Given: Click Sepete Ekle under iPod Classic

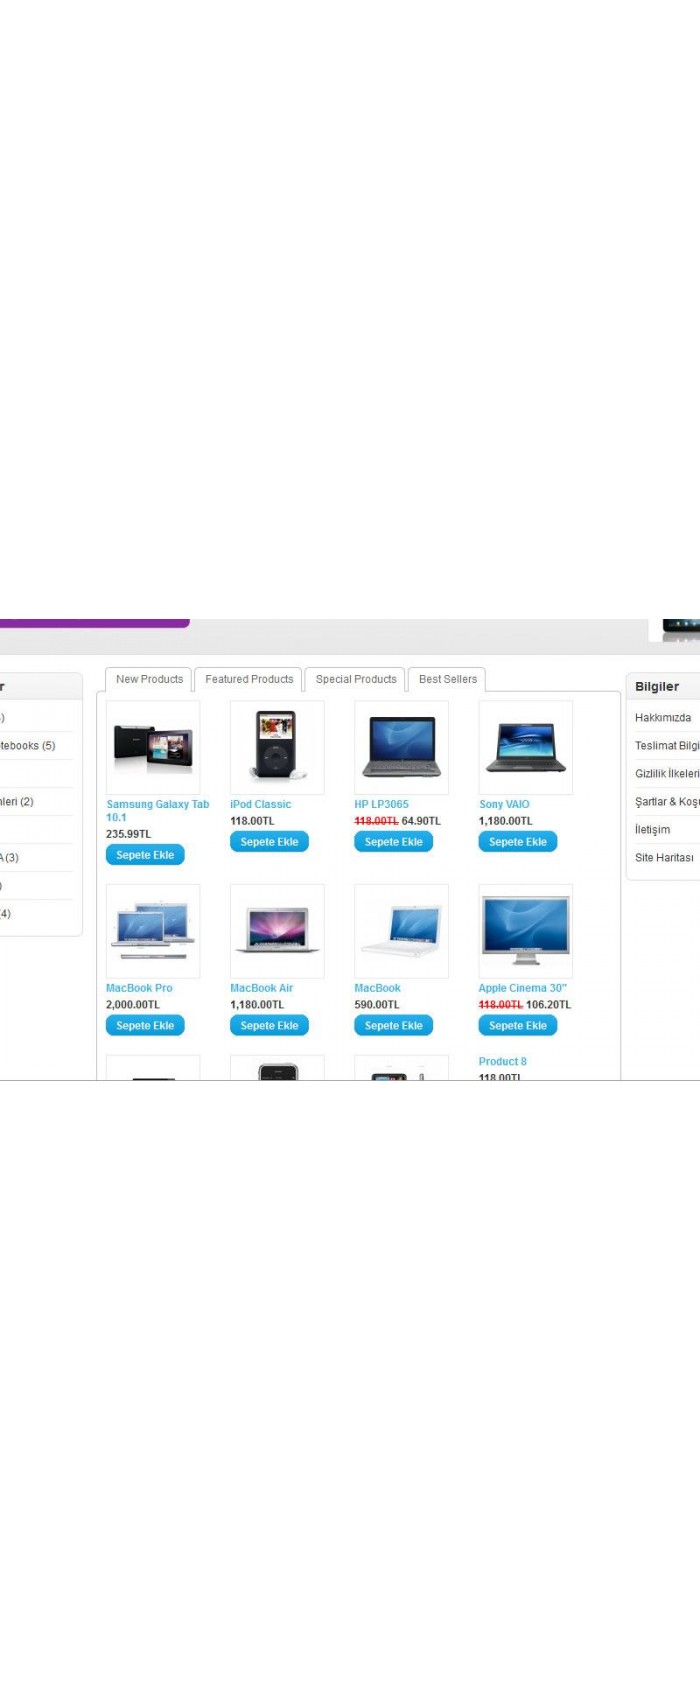Looking at the screenshot, I should (269, 842).
